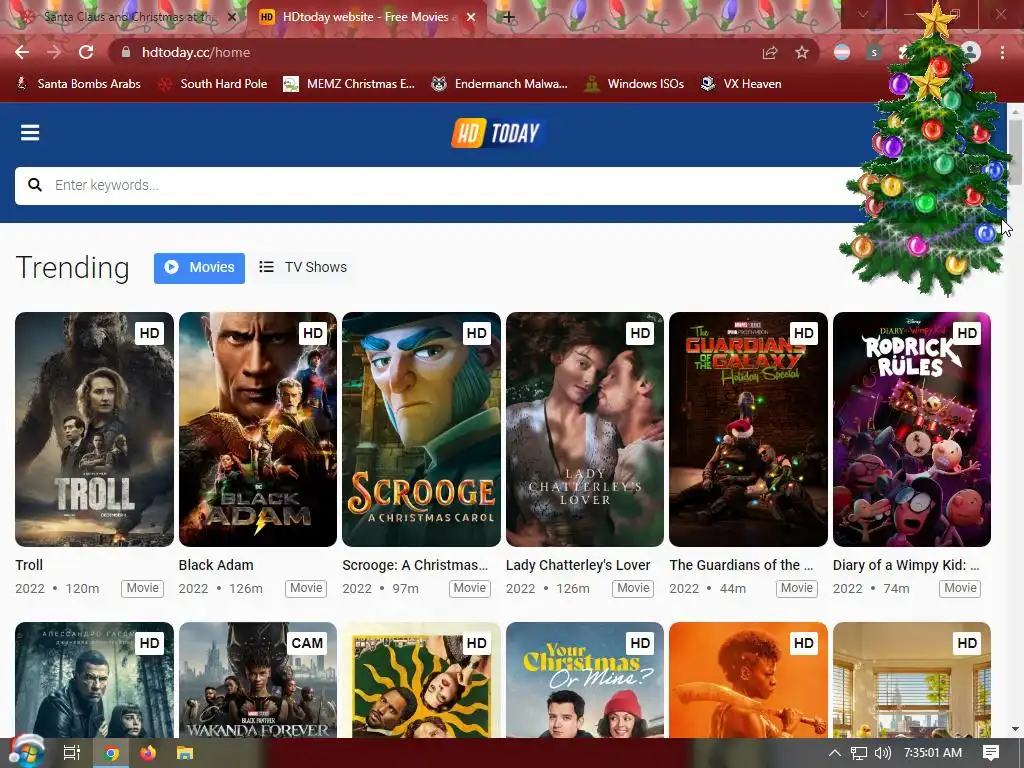Viewport: 1024px width, 768px height.
Task: Open the Guardians of the Galaxy Holiday Special poster
Action: click(748, 429)
